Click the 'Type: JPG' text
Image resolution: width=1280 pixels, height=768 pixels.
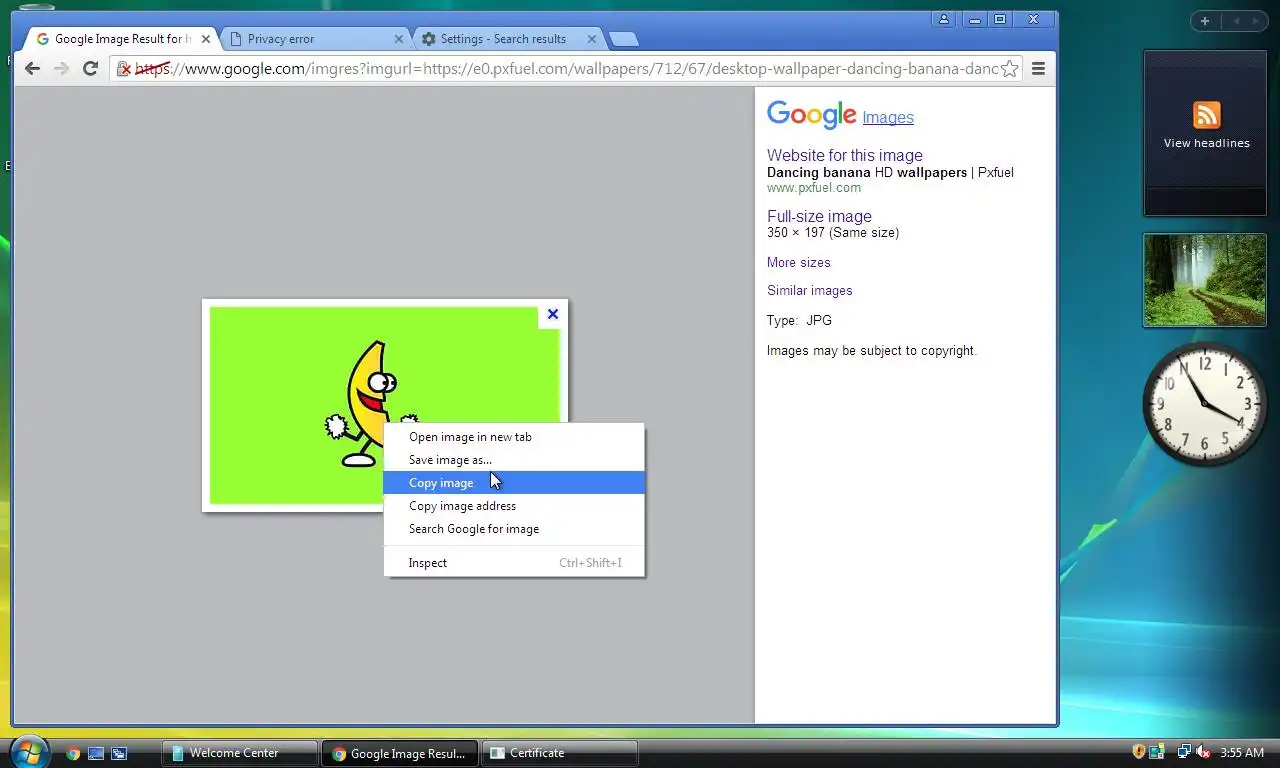(x=799, y=320)
